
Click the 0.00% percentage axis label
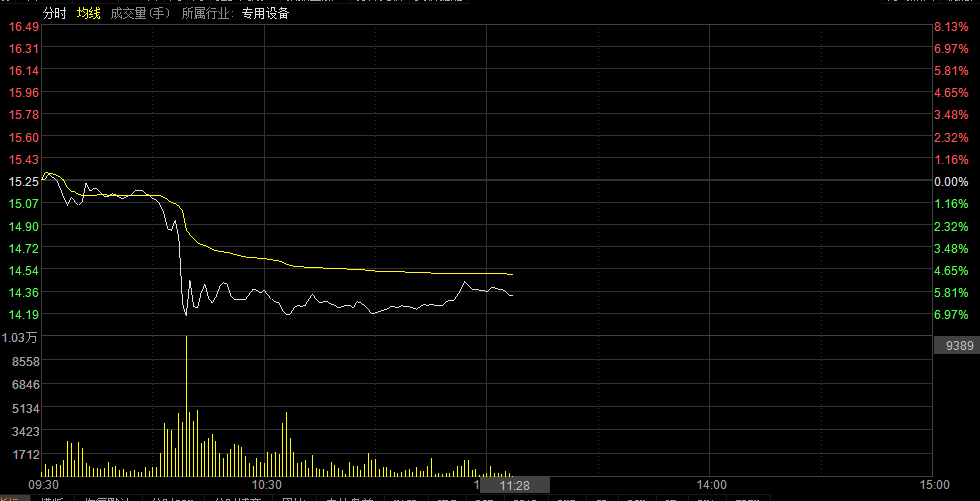[x=951, y=181]
